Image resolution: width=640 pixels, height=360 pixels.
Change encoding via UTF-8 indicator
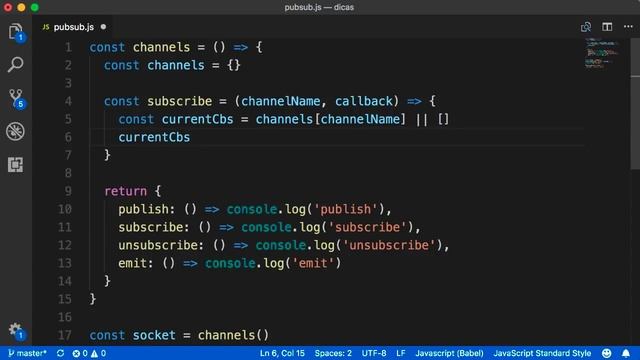[374, 353]
